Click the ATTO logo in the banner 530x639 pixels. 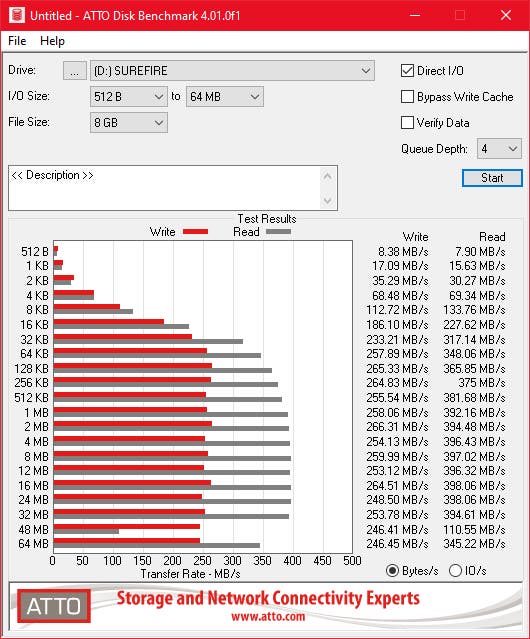(x=54, y=606)
